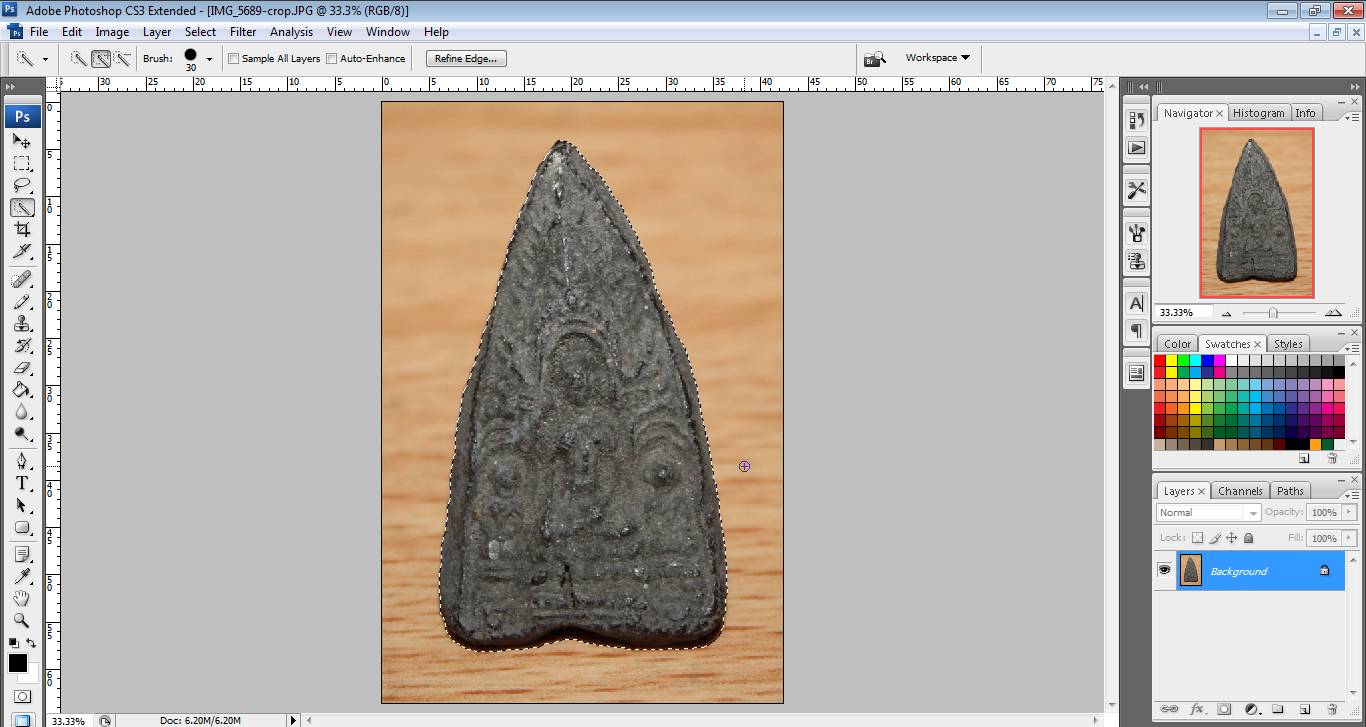This screenshot has width=1366, height=727.
Task: Select the Pen tool
Action: pos(22,461)
